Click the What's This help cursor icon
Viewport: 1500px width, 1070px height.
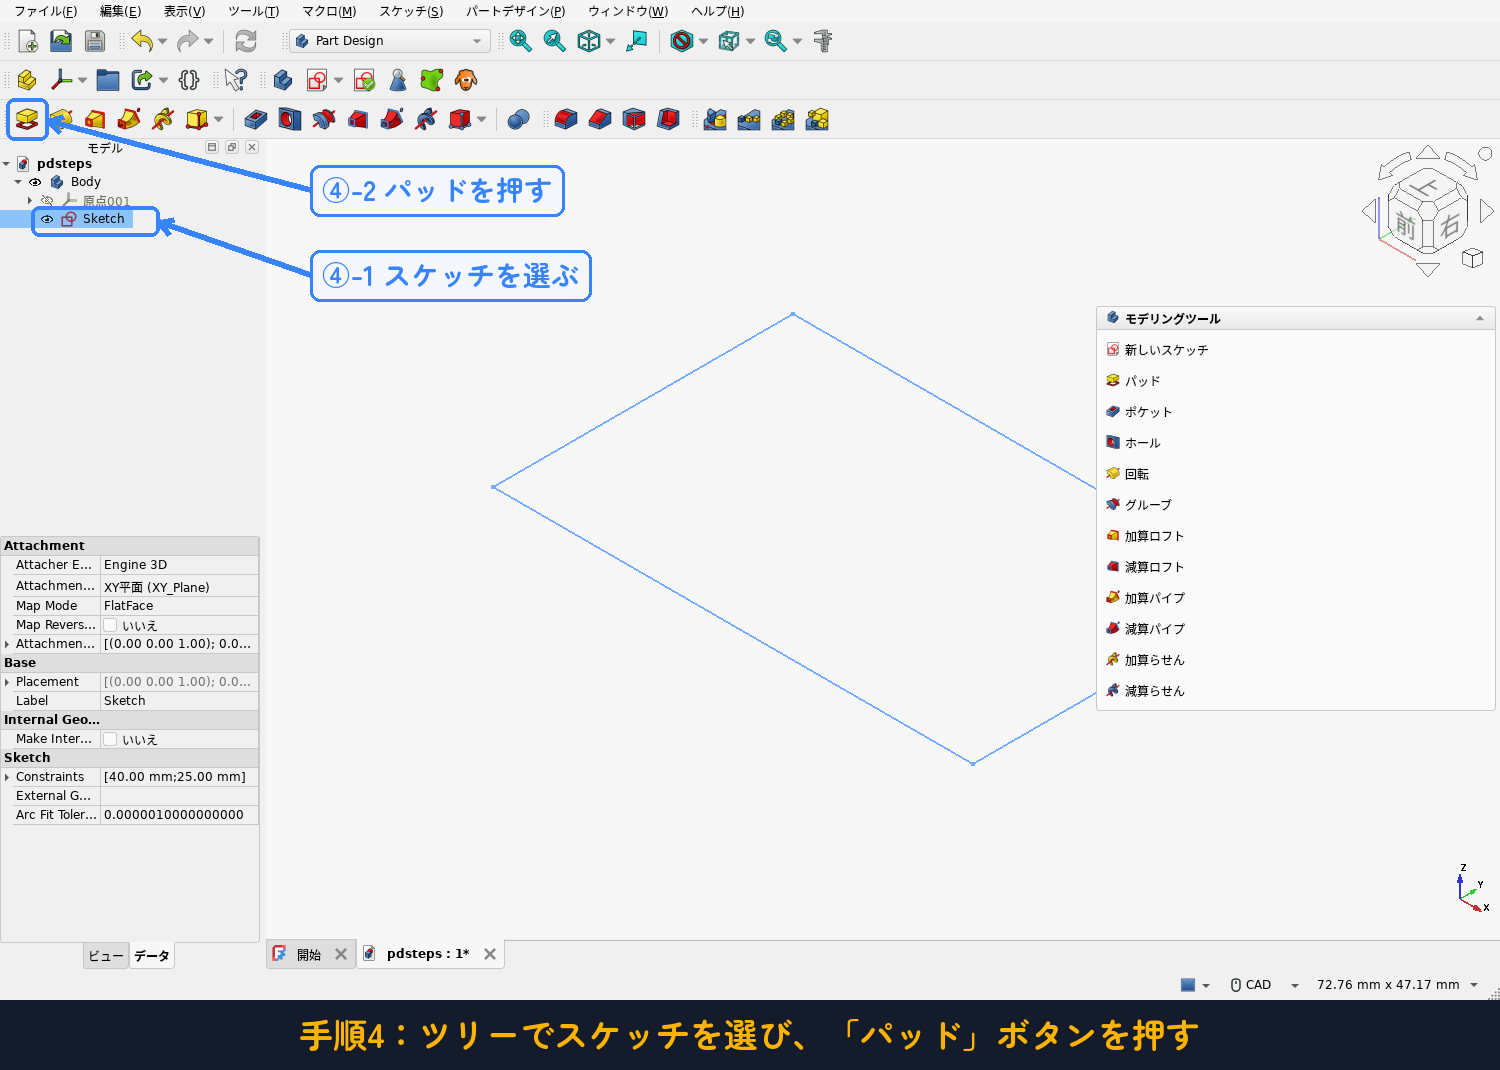pos(236,80)
